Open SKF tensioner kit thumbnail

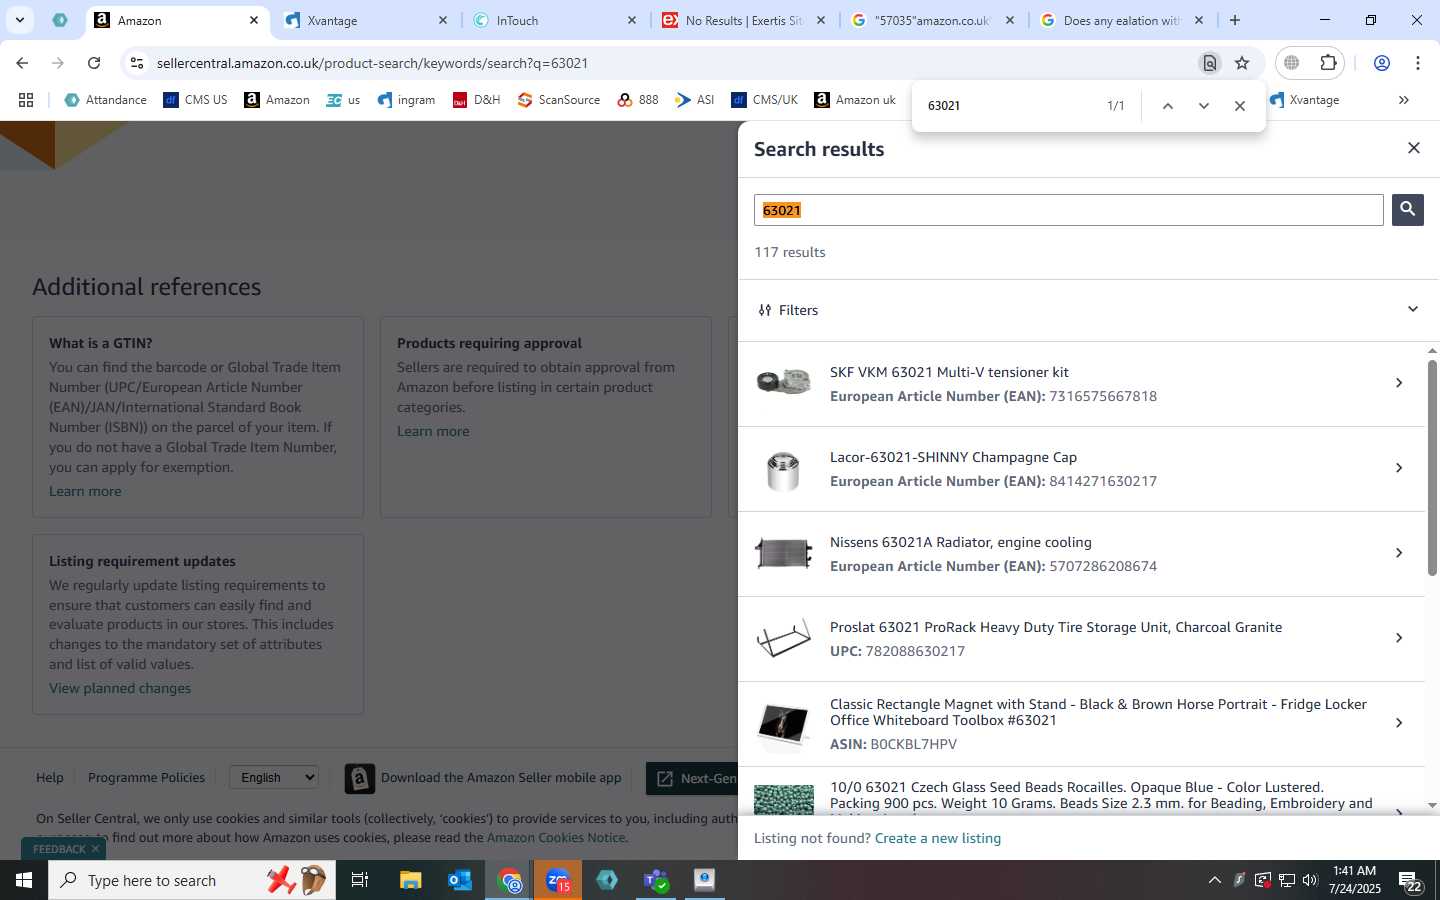tap(783, 383)
